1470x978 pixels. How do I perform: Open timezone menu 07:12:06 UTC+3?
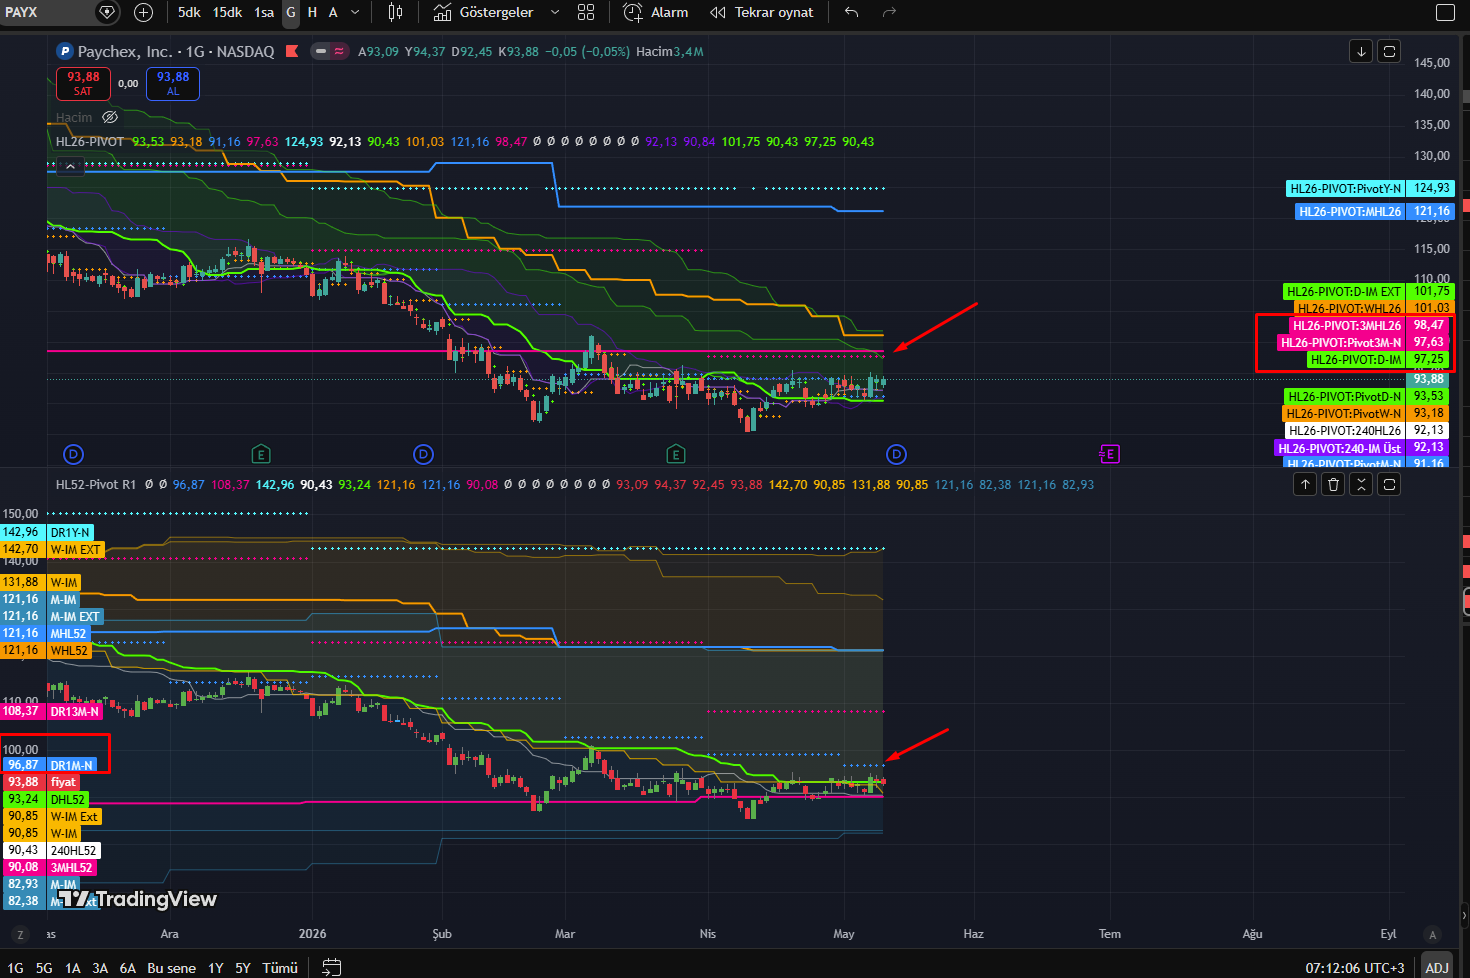(x=1355, y=968)
